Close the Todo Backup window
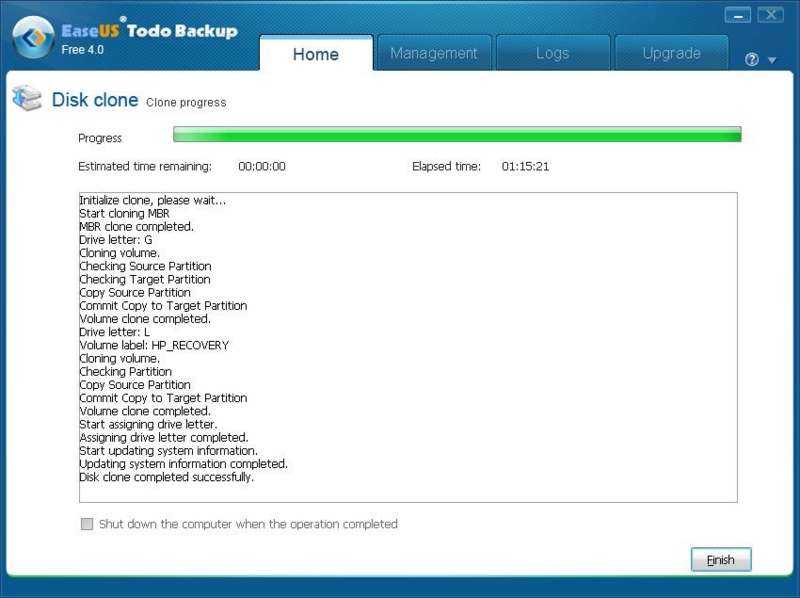Screen dimensions: 800x598 (x=771, y=15)
